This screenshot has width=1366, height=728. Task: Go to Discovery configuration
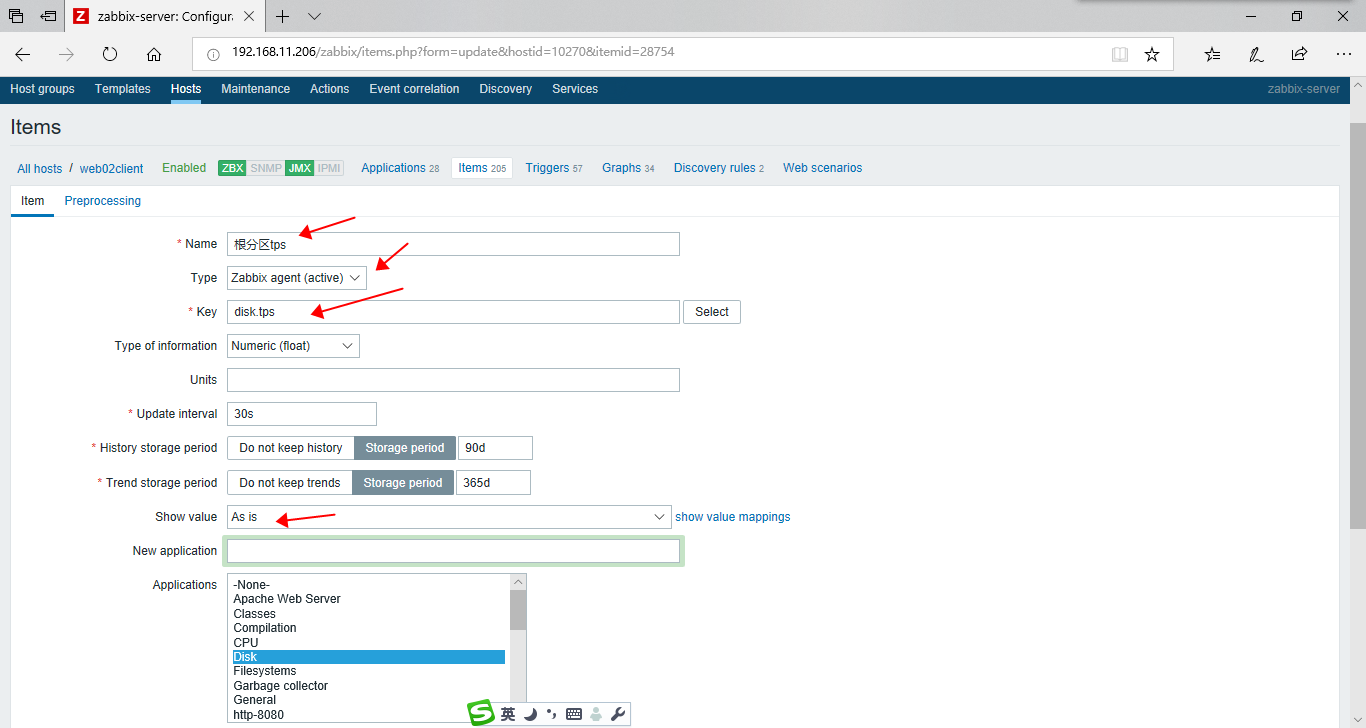click(x=506, y=89)
